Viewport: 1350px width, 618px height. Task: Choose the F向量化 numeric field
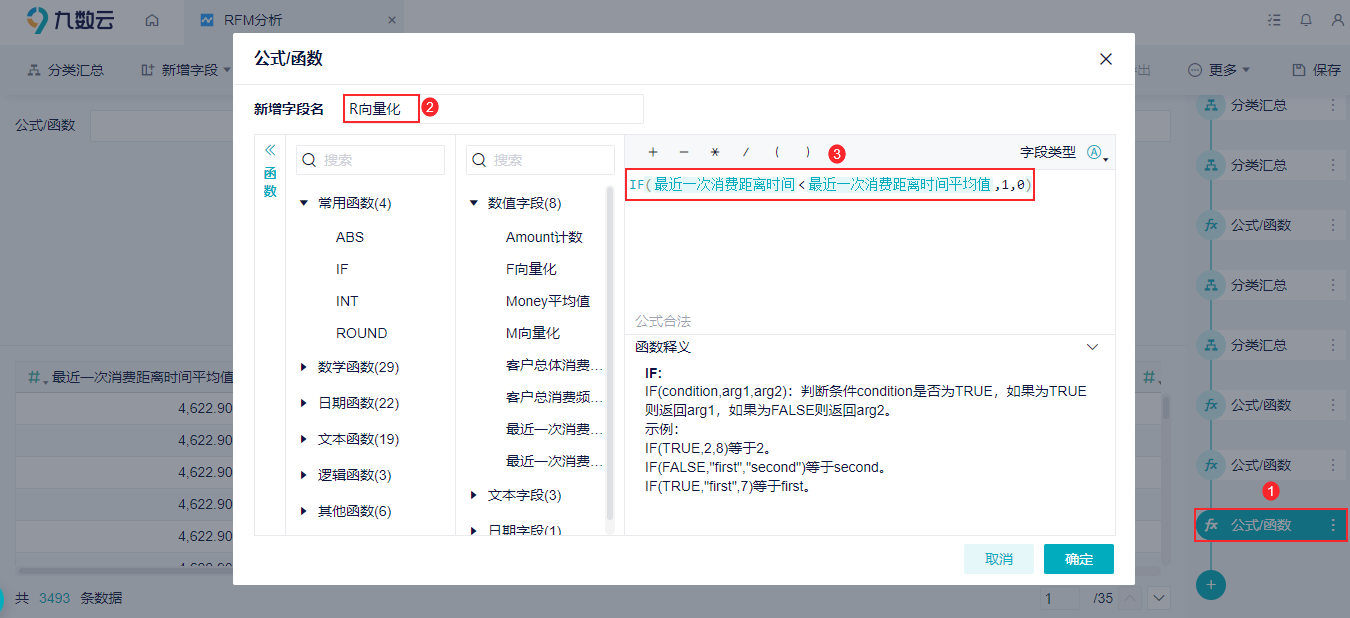[531, 269]
